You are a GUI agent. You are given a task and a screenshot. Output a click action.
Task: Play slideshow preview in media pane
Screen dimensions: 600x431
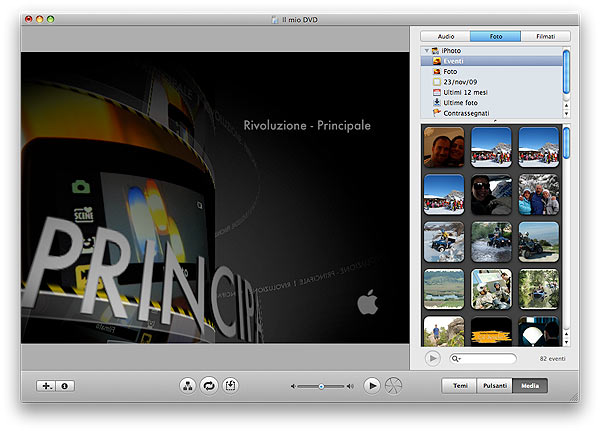432,358
